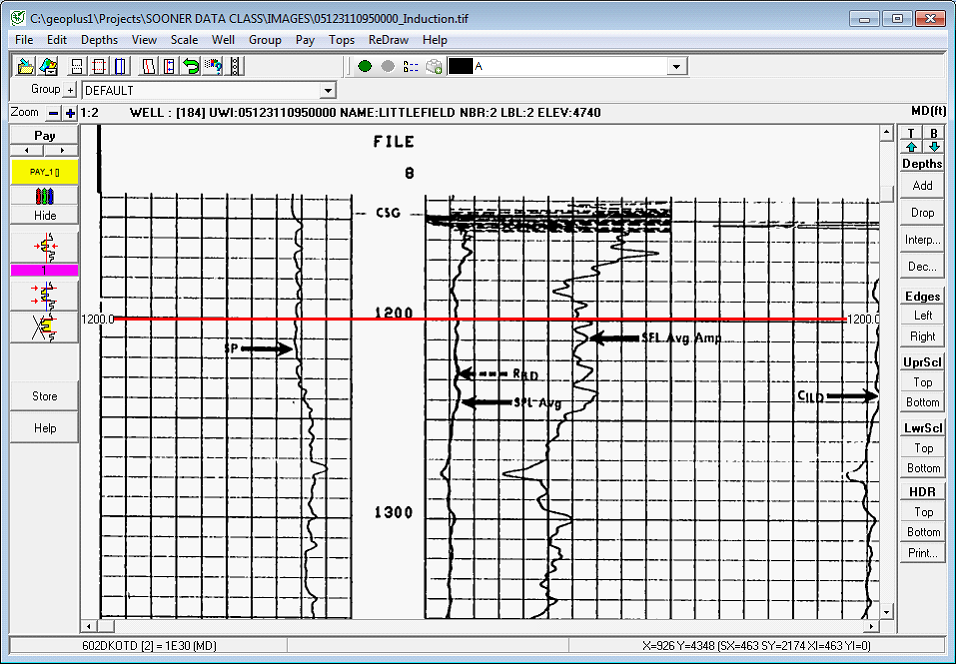The width and height of the screenshot is (957, 665).
Task: Click the film strip icon in the toolbar
Action: pyautogui.click(x=236, y=66)
